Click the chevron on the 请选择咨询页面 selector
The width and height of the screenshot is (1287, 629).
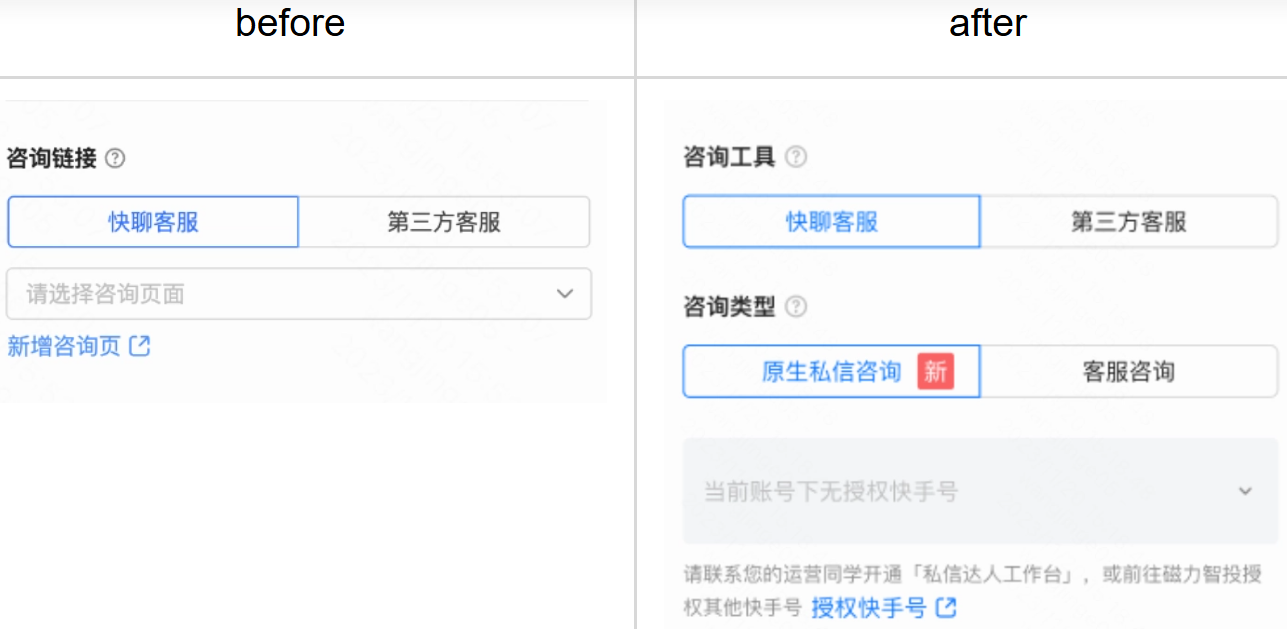564,294
